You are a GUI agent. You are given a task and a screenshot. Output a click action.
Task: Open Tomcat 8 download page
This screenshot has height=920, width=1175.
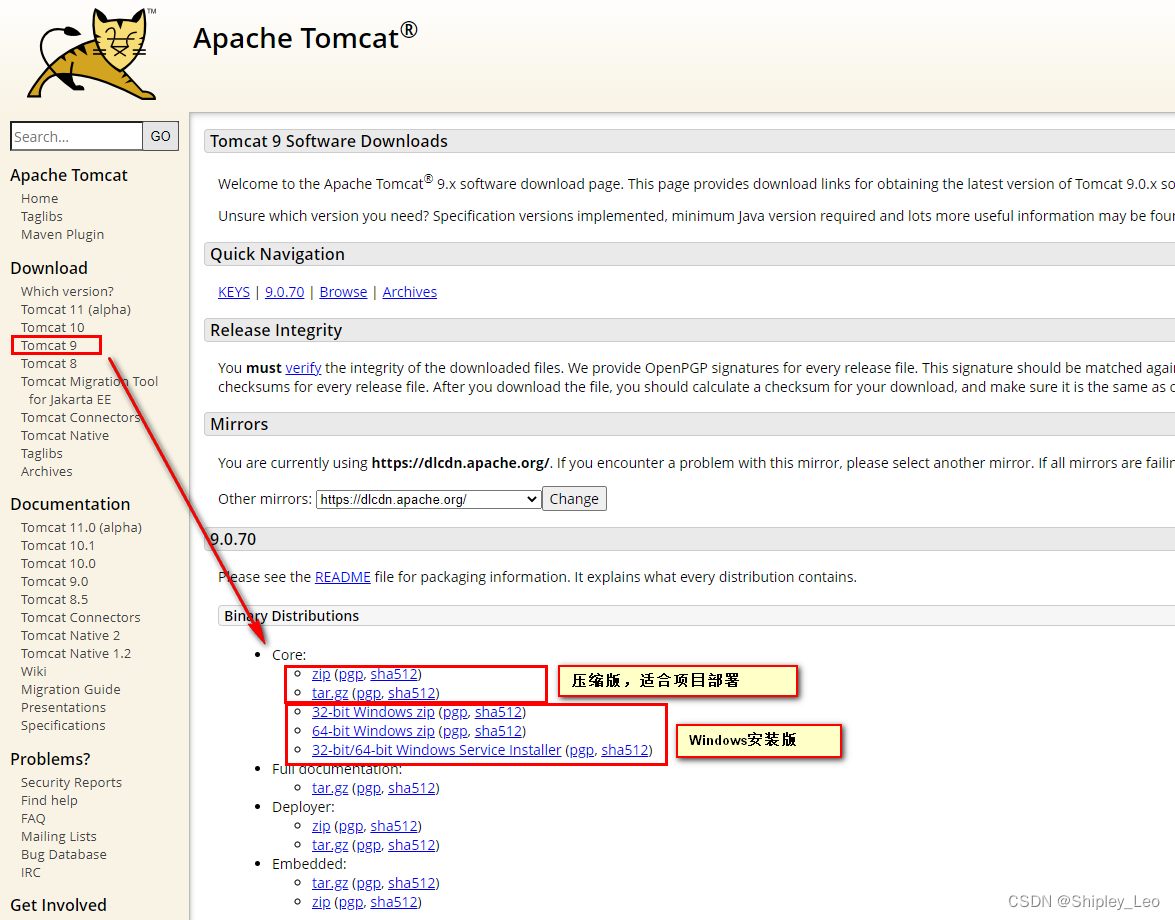click(49, 363)
